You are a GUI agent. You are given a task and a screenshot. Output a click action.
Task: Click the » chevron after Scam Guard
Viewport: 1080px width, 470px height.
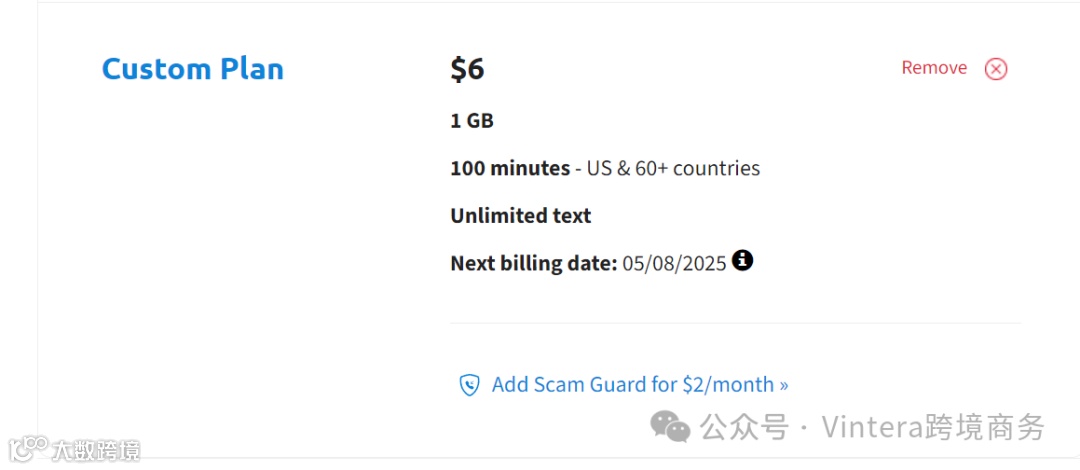(783, 385)
